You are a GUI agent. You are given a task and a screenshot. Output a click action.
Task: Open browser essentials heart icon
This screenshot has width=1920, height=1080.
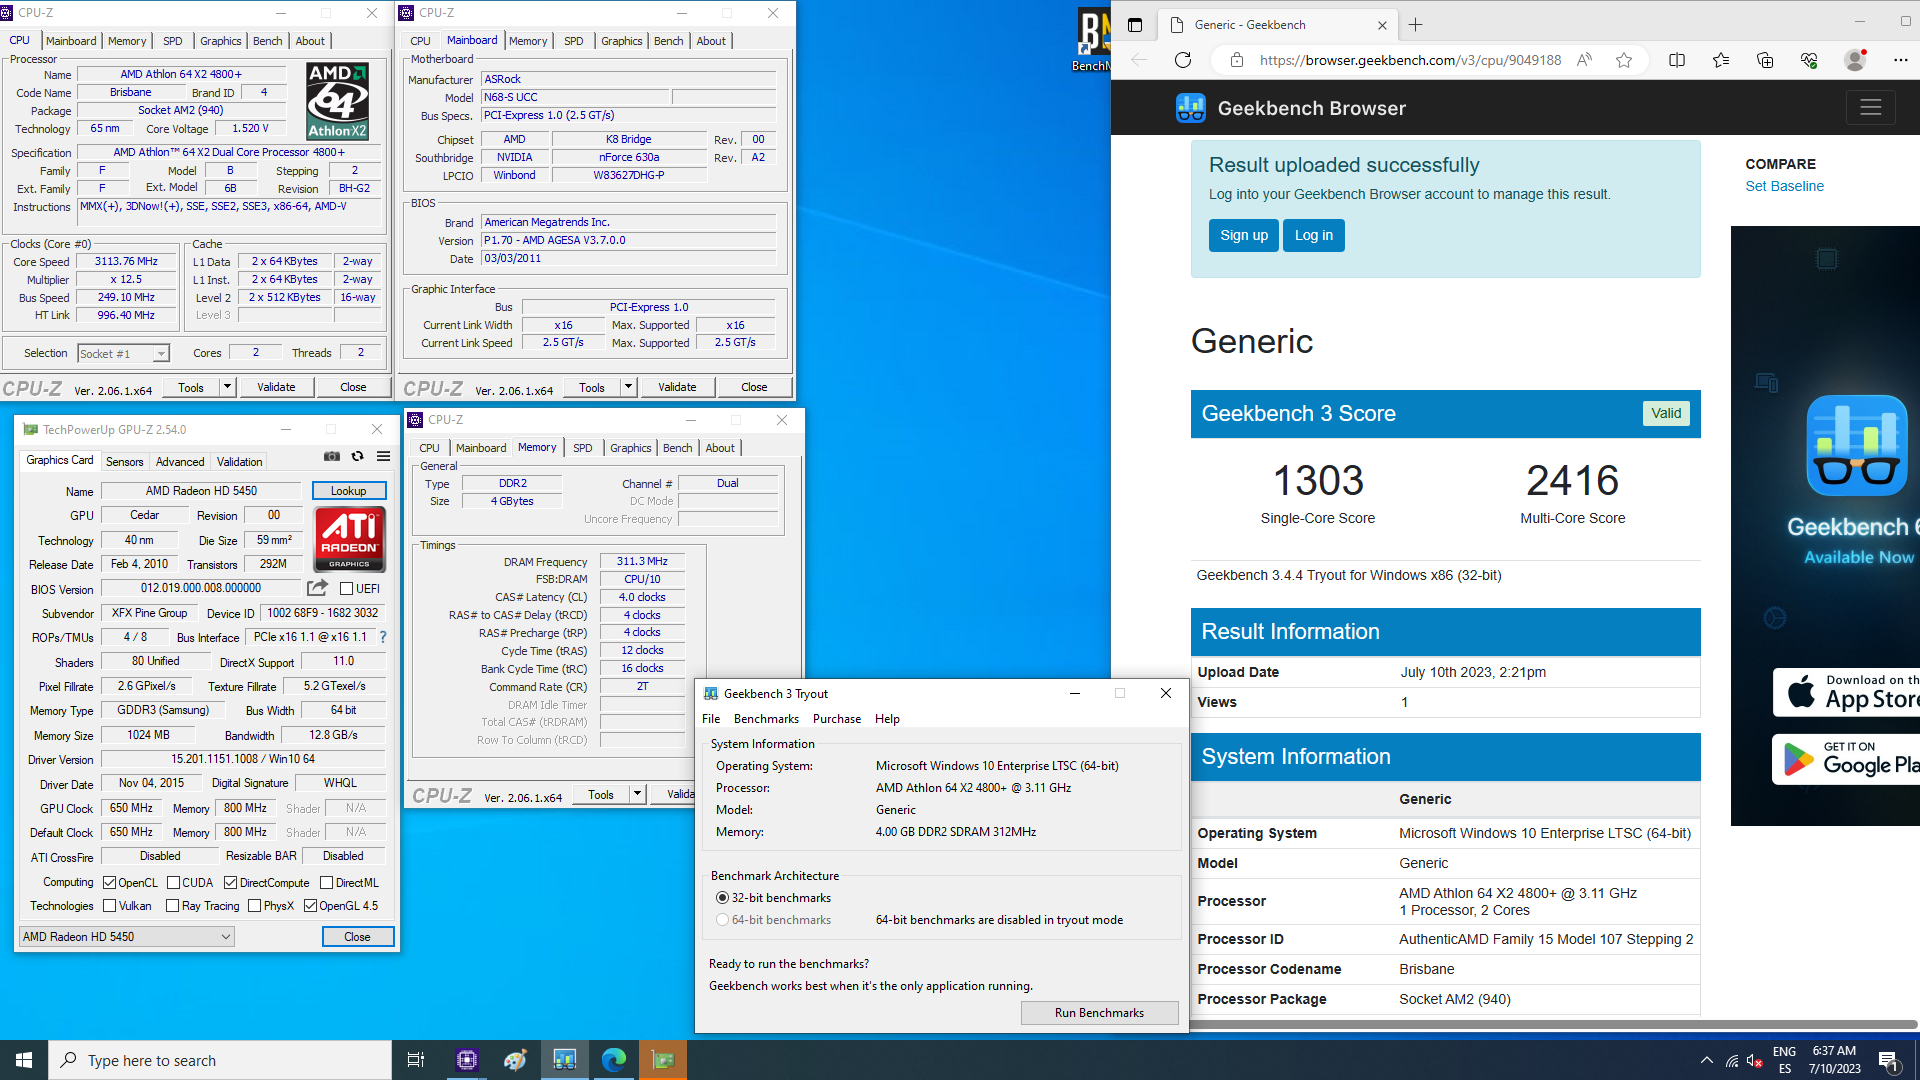click(1809, 60)
